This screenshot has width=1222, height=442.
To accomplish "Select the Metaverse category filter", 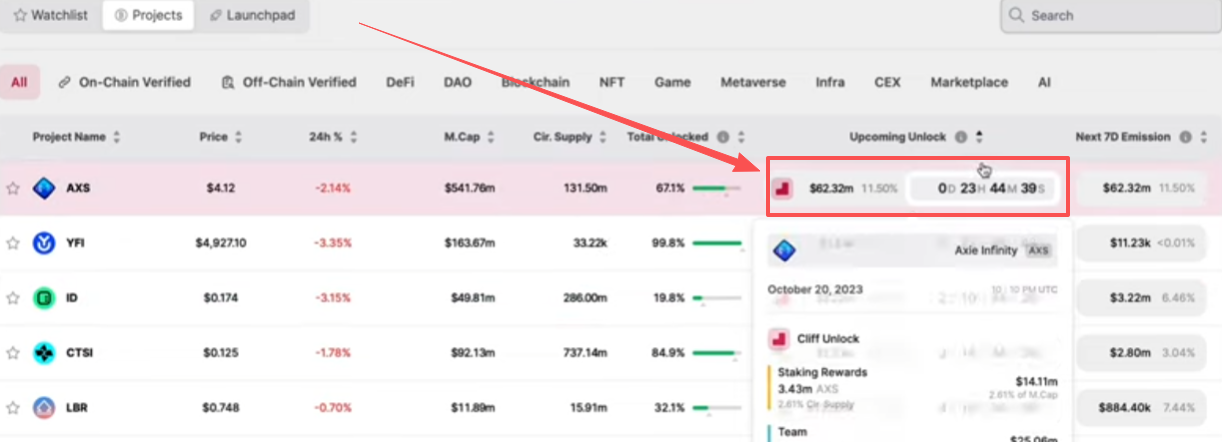I will 753,83.
